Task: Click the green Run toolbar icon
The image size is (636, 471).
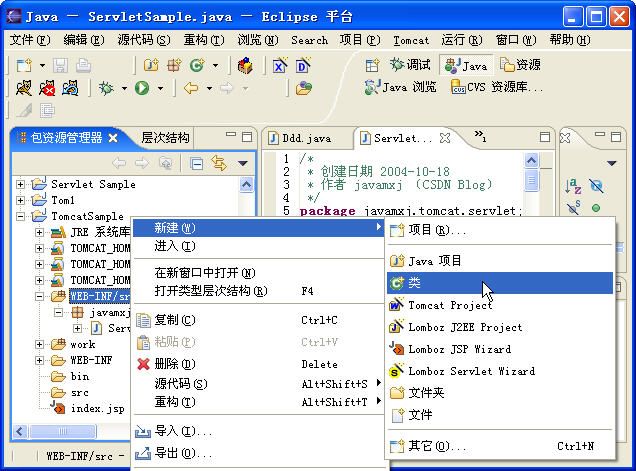Action: click(x=142, y=88)
